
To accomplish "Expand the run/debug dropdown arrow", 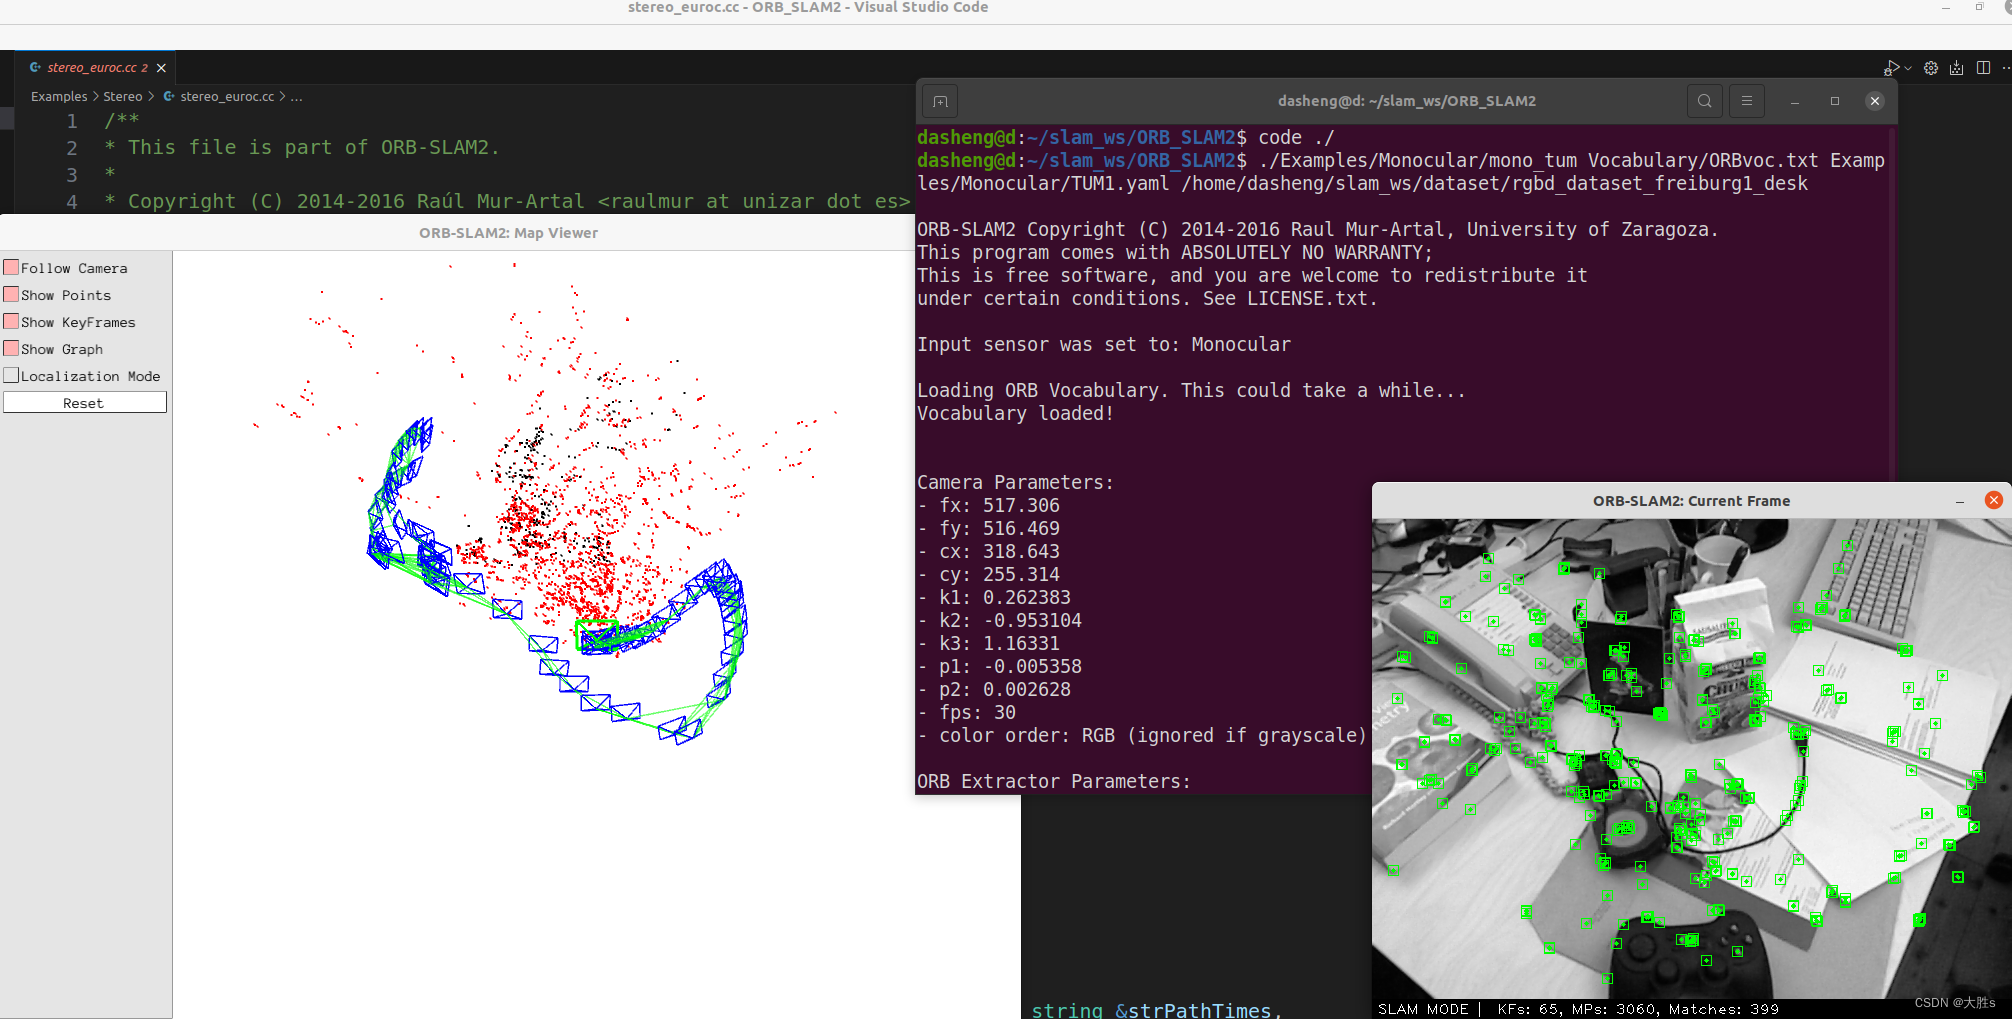I will click(x=1908, y=68).
